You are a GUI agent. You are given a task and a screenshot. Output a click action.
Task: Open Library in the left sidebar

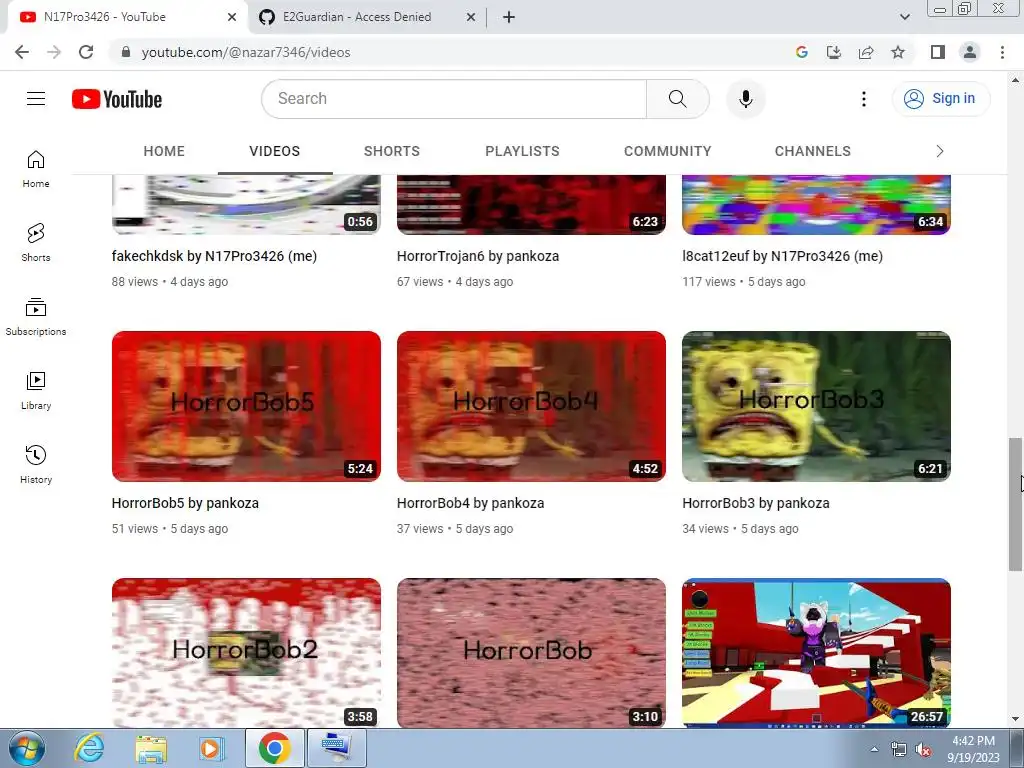(x=36, y=391)
